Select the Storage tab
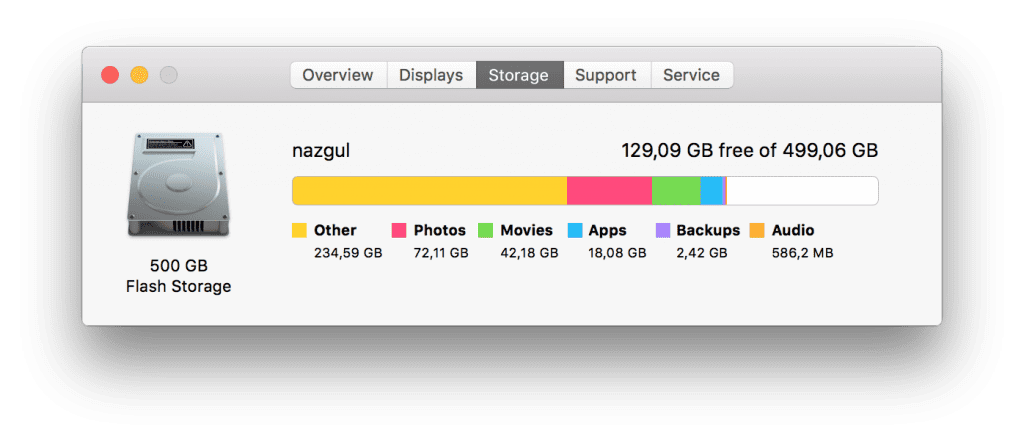1024x443 pixels. click(x=519, y=75)
